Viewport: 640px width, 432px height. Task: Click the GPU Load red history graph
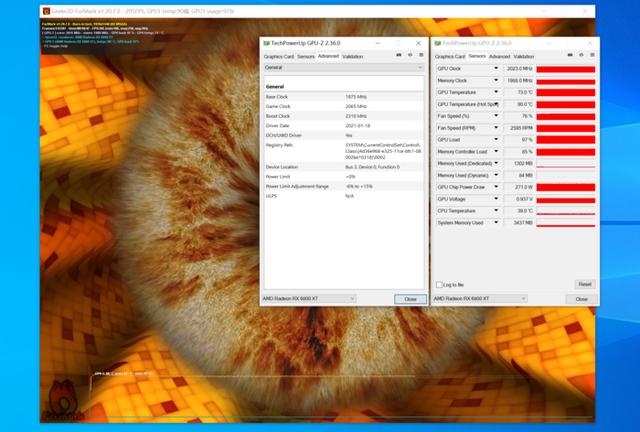coord(566,140)
